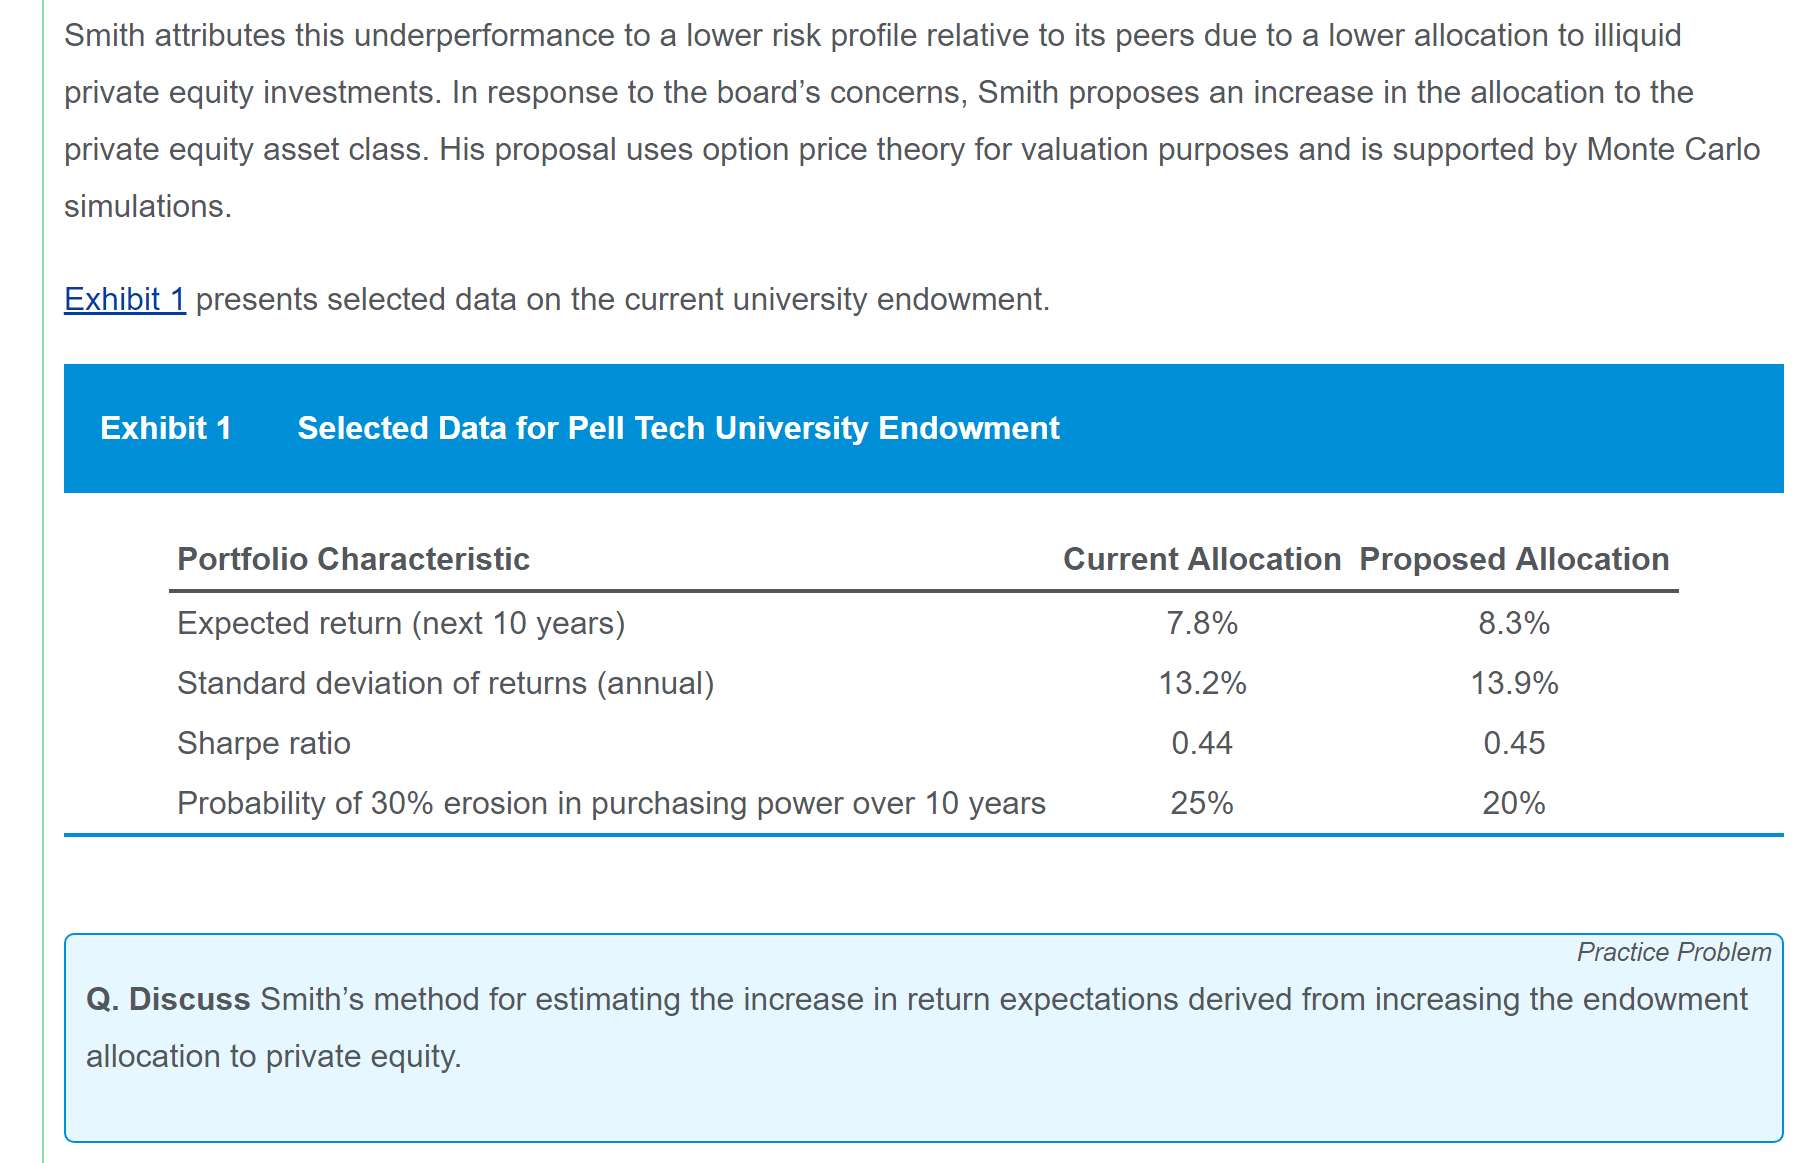The width and height of the screenshot is (1804, 1163).
Task: Click the Practice Problem label
Action: pyautogui.click(x=1674, y=952)
